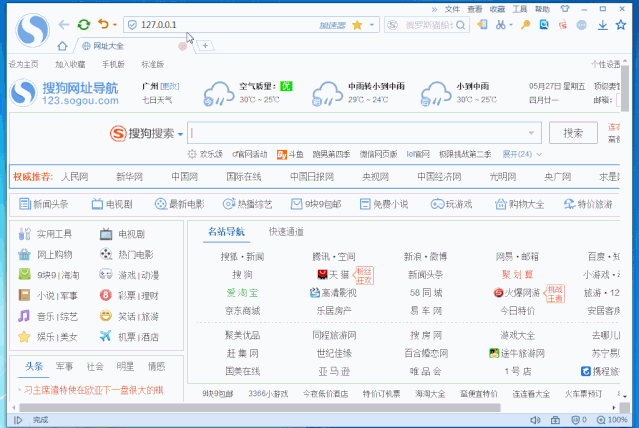Select the 军事 news tab
This screenshot has width=639, height=428.
[64, 366]
